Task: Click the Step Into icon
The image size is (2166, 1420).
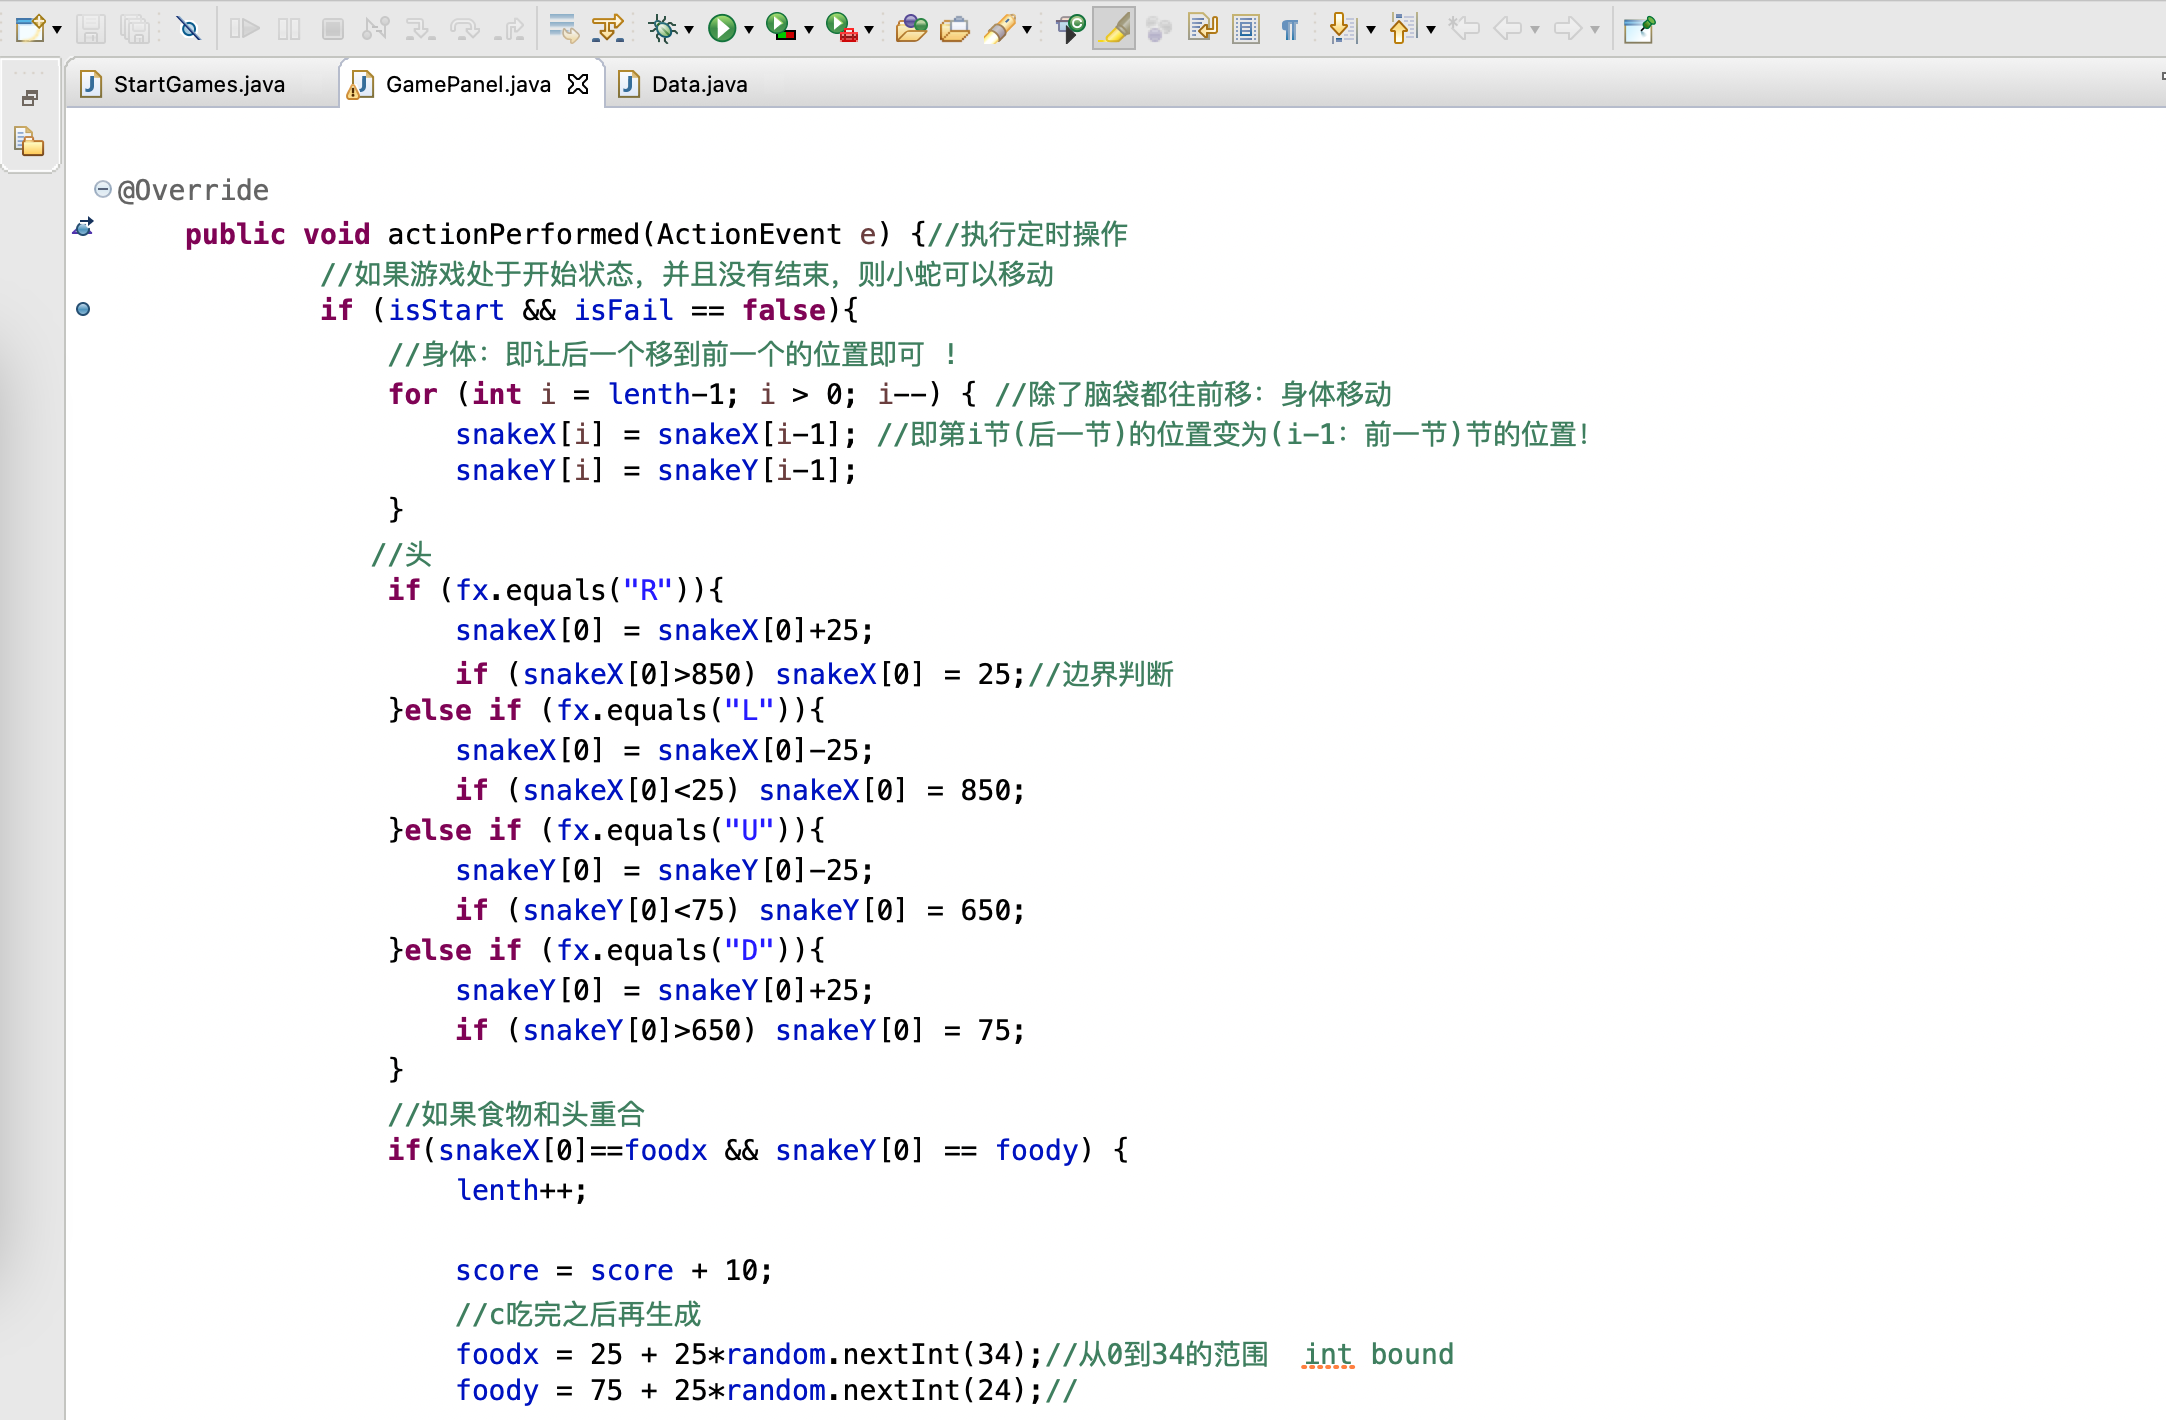Action: (421, 29)
